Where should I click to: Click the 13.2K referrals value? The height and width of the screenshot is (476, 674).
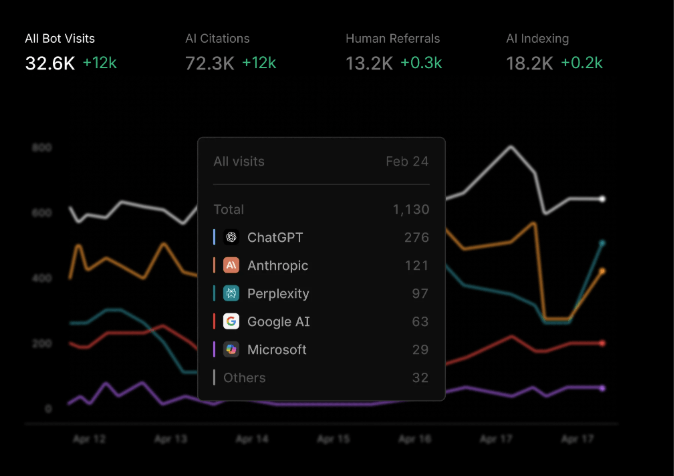(369, 63)
